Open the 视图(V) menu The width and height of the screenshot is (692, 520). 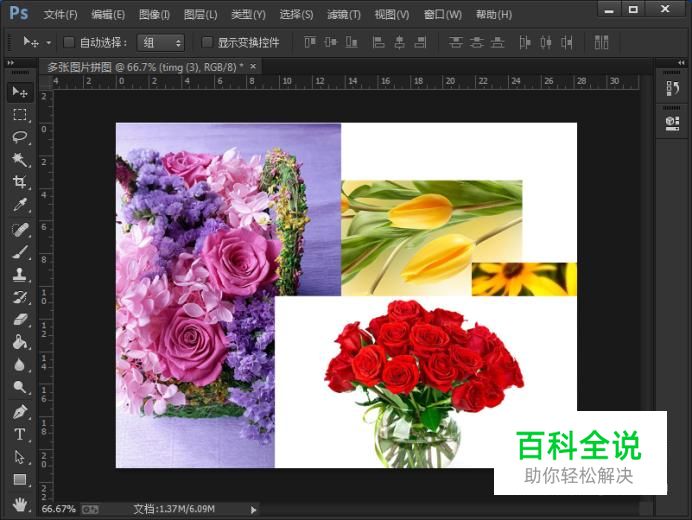[392, 15]
